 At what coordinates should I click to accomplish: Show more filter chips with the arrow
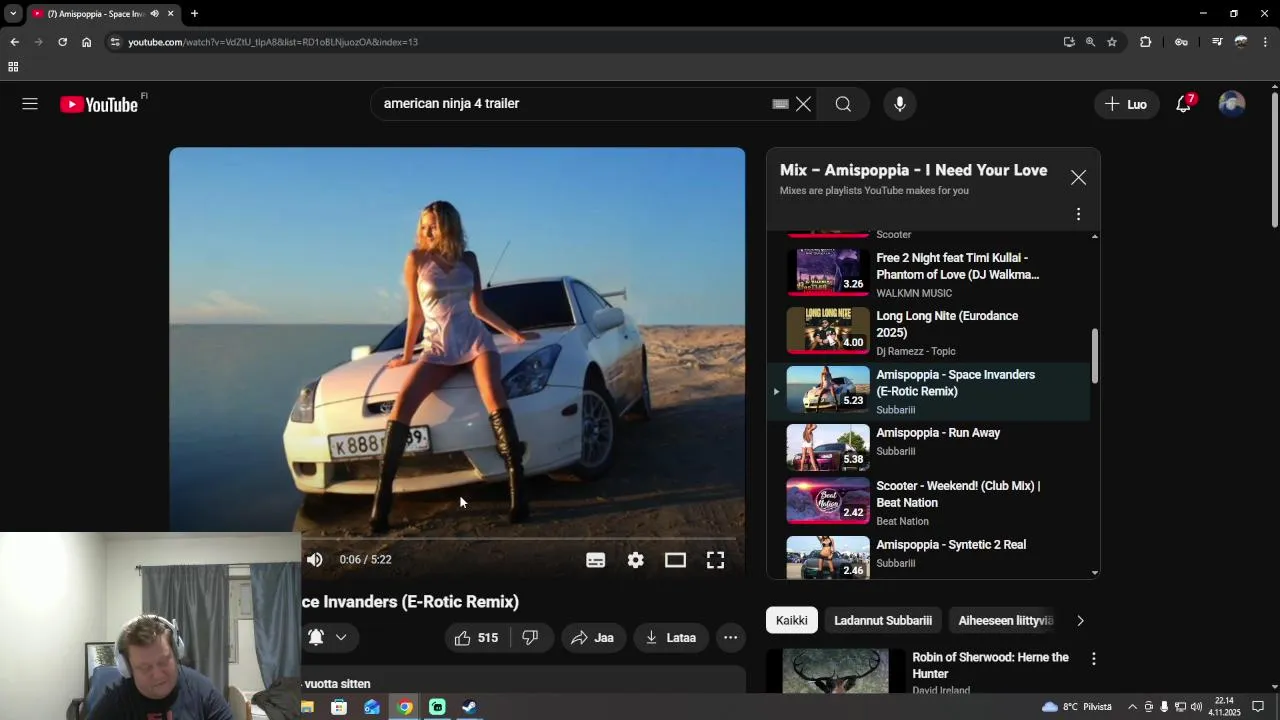tap(1080, 621)
